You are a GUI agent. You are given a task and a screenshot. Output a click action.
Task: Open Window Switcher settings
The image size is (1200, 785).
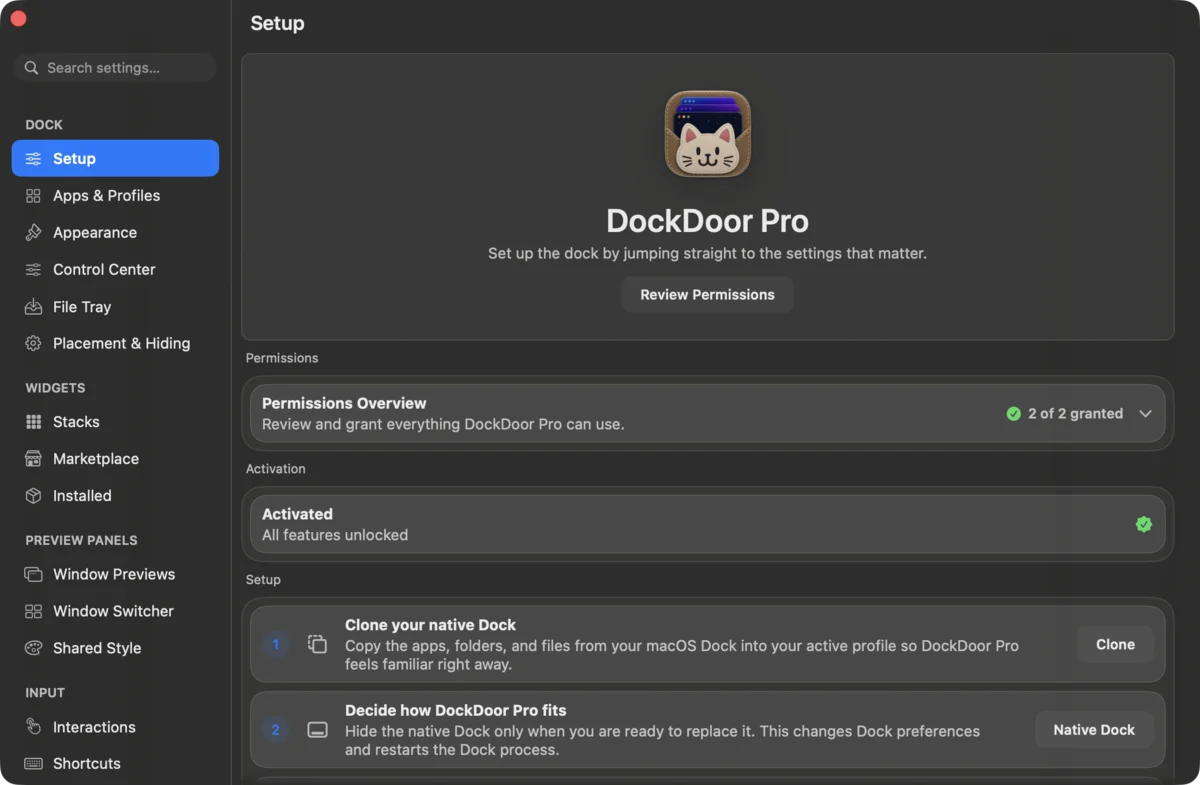pos(115,611)
